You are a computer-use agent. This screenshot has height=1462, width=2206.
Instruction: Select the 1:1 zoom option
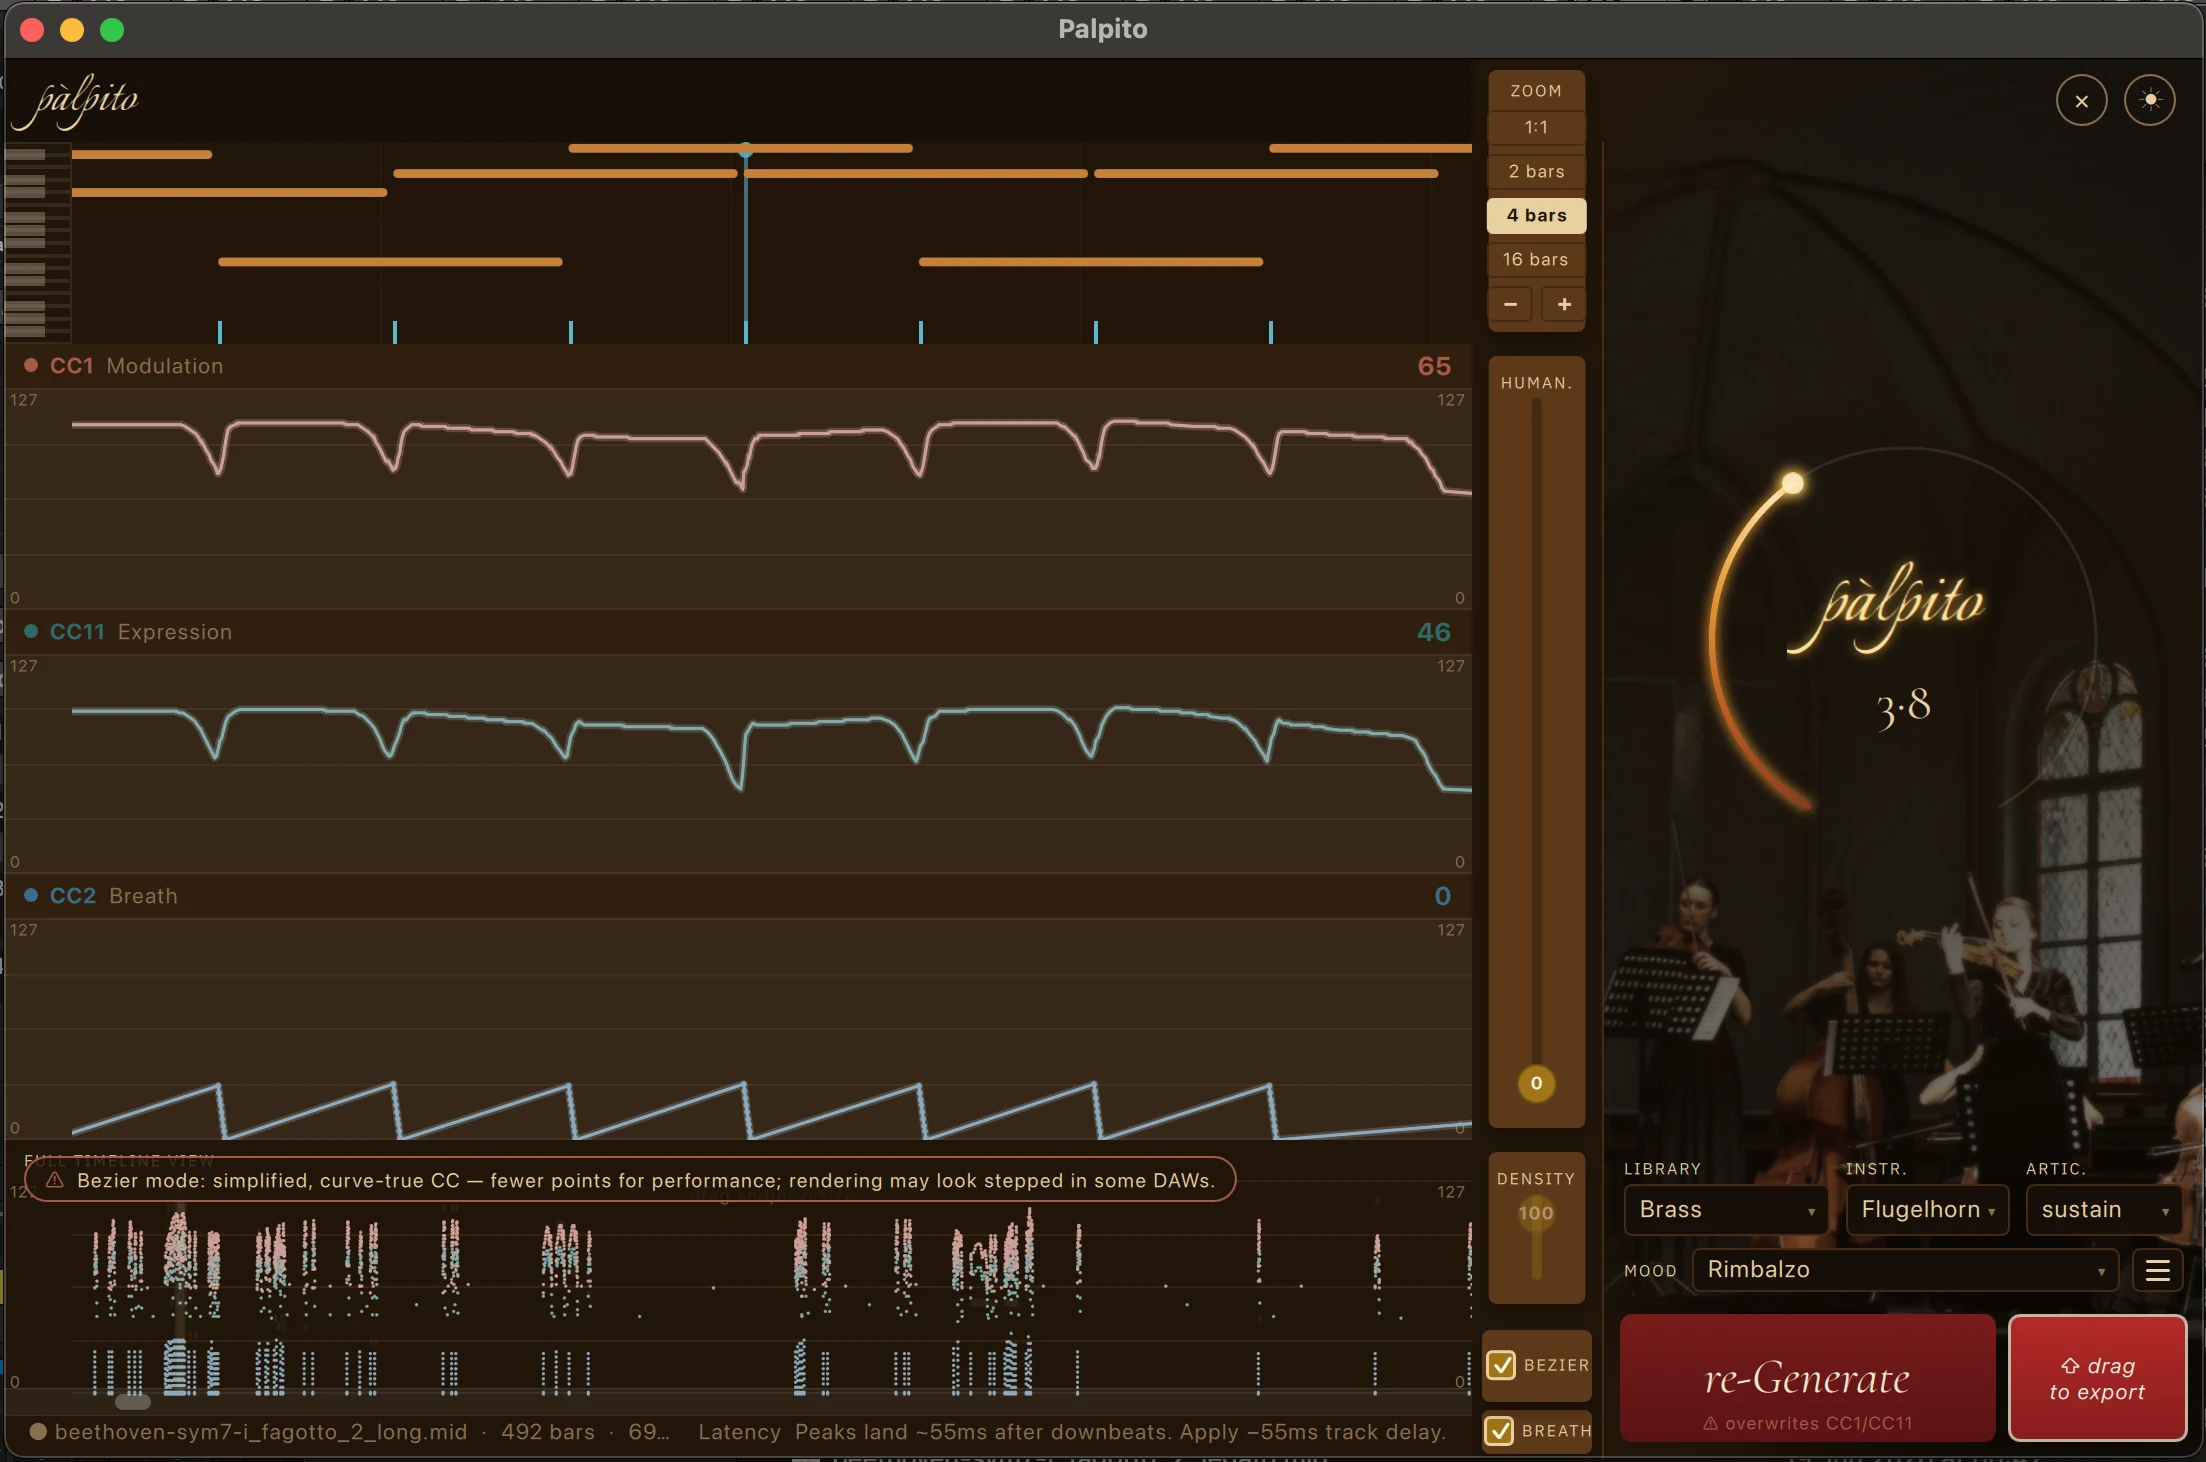[x=1536, y=128]
